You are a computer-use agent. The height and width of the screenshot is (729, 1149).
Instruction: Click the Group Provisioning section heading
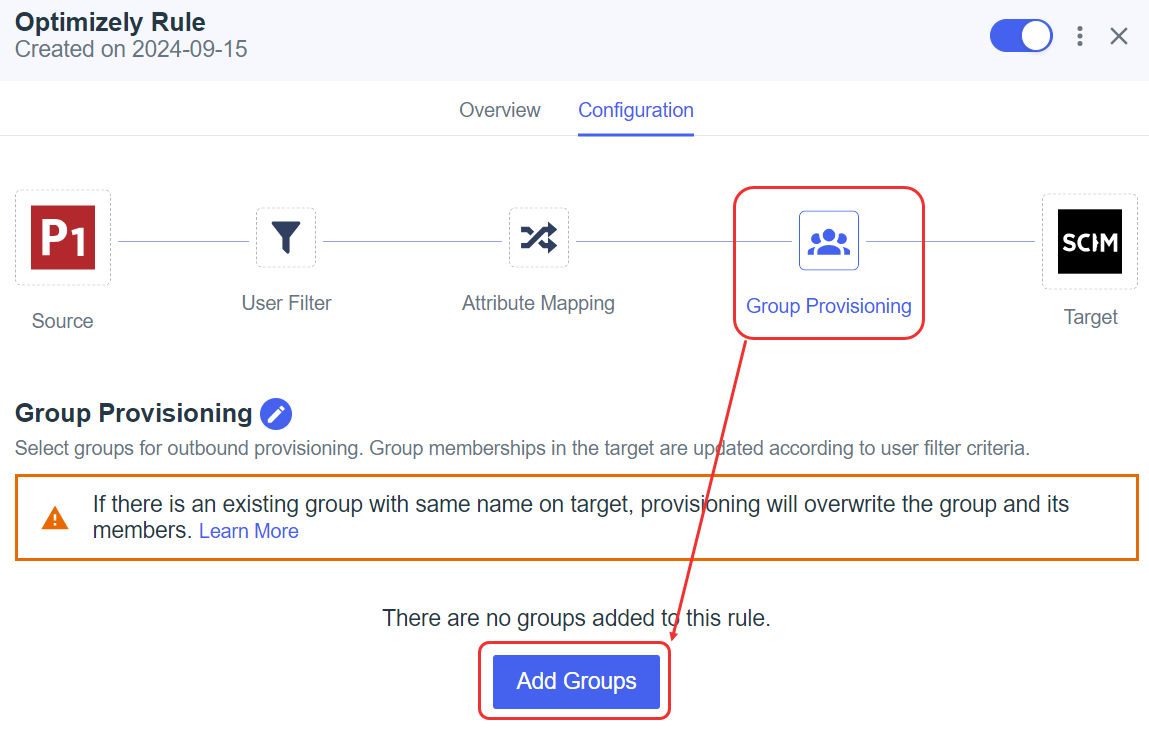(x=133, y=413)
